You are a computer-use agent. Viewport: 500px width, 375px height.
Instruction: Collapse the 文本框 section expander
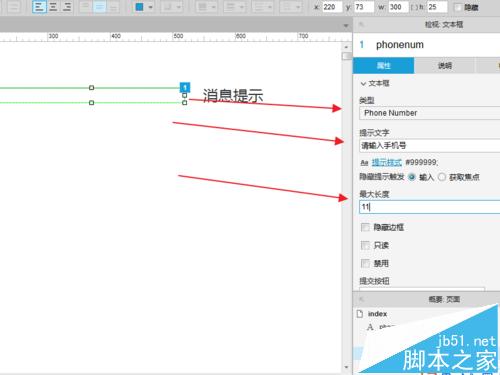pos(363,83)
